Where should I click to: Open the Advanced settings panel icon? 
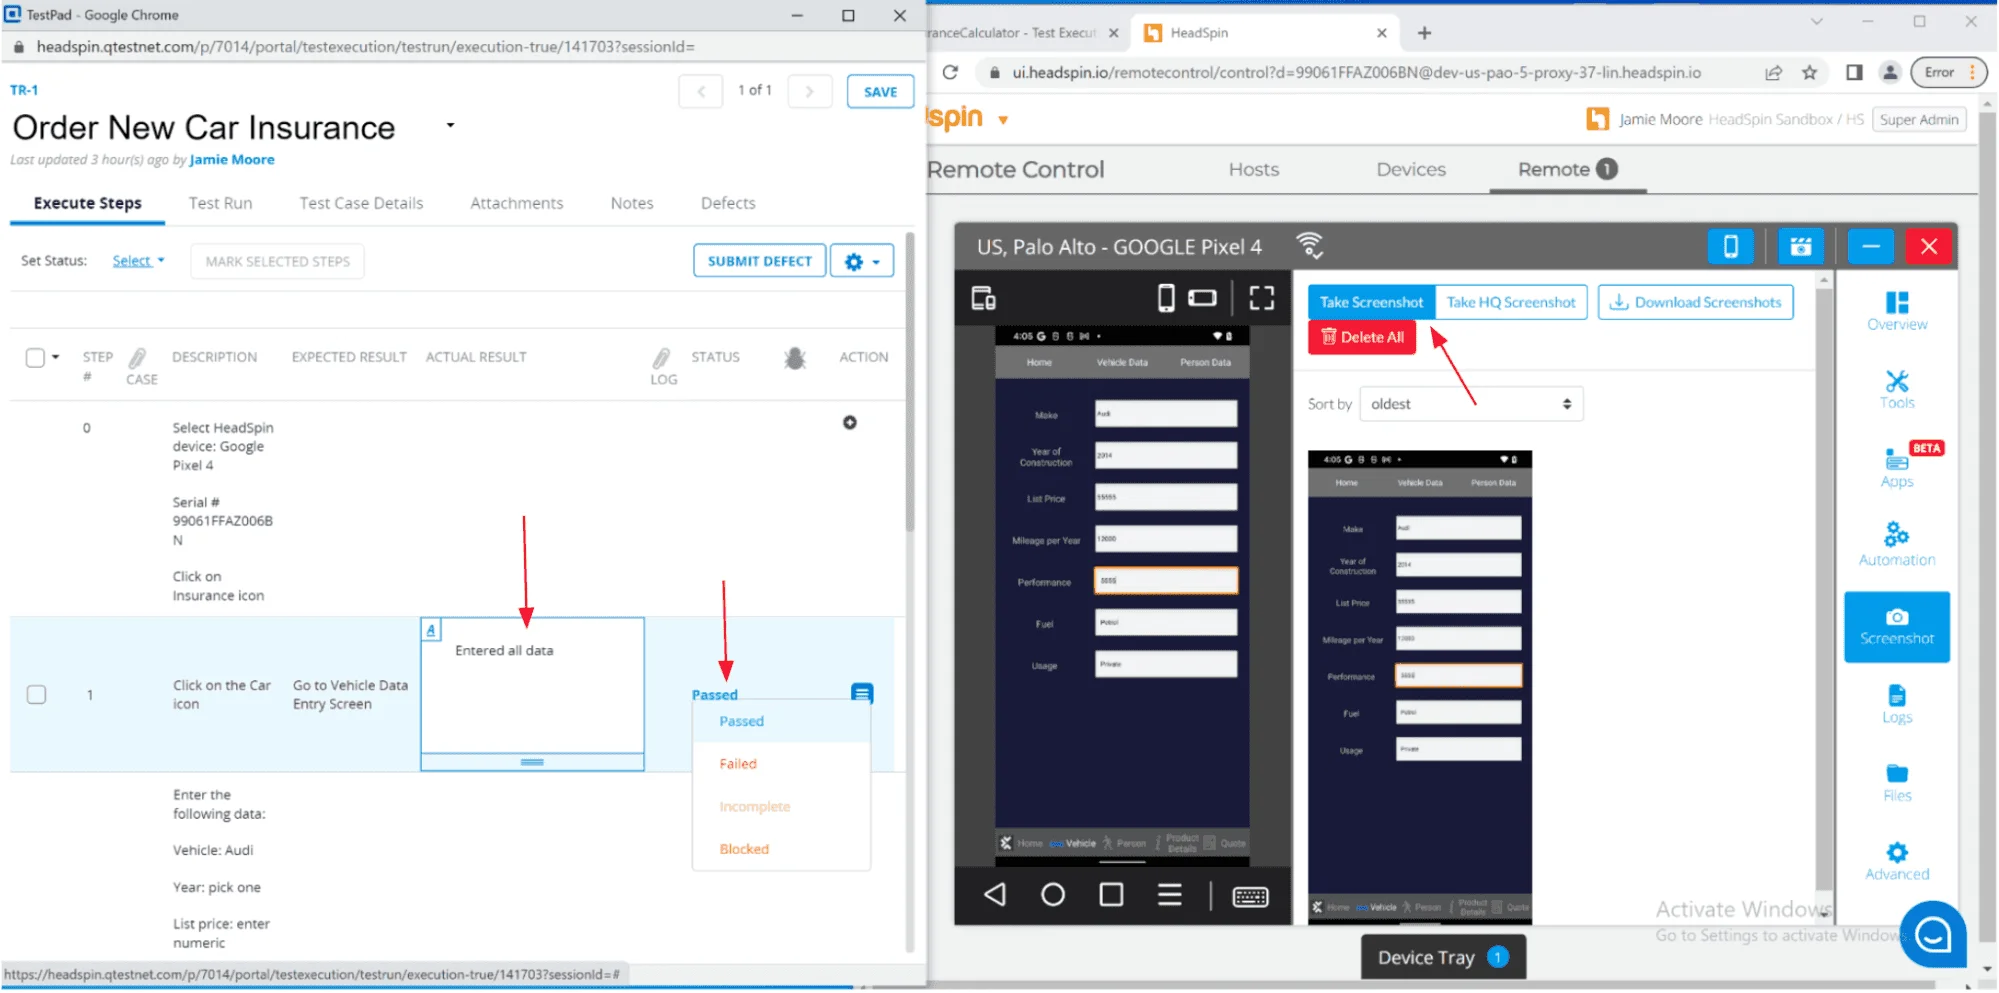point(1896,861)
